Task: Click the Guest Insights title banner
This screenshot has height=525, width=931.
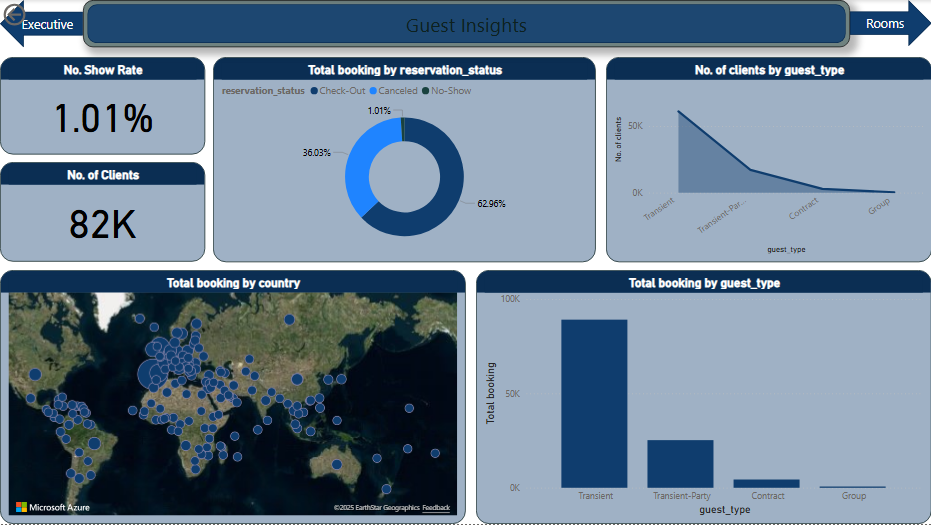Action: tap(466, 25)
